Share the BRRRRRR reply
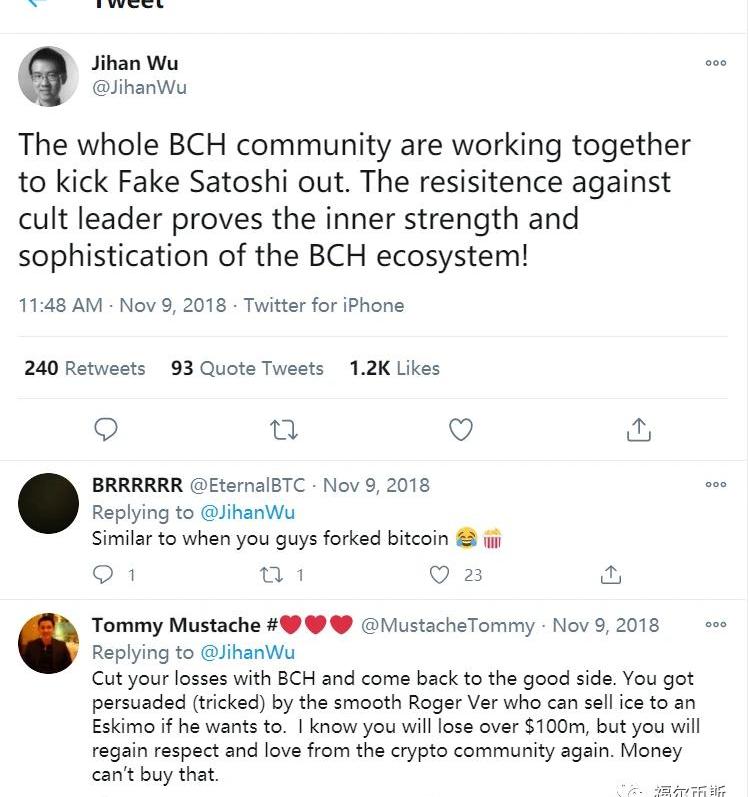The image size is (749, 797). 610,574
